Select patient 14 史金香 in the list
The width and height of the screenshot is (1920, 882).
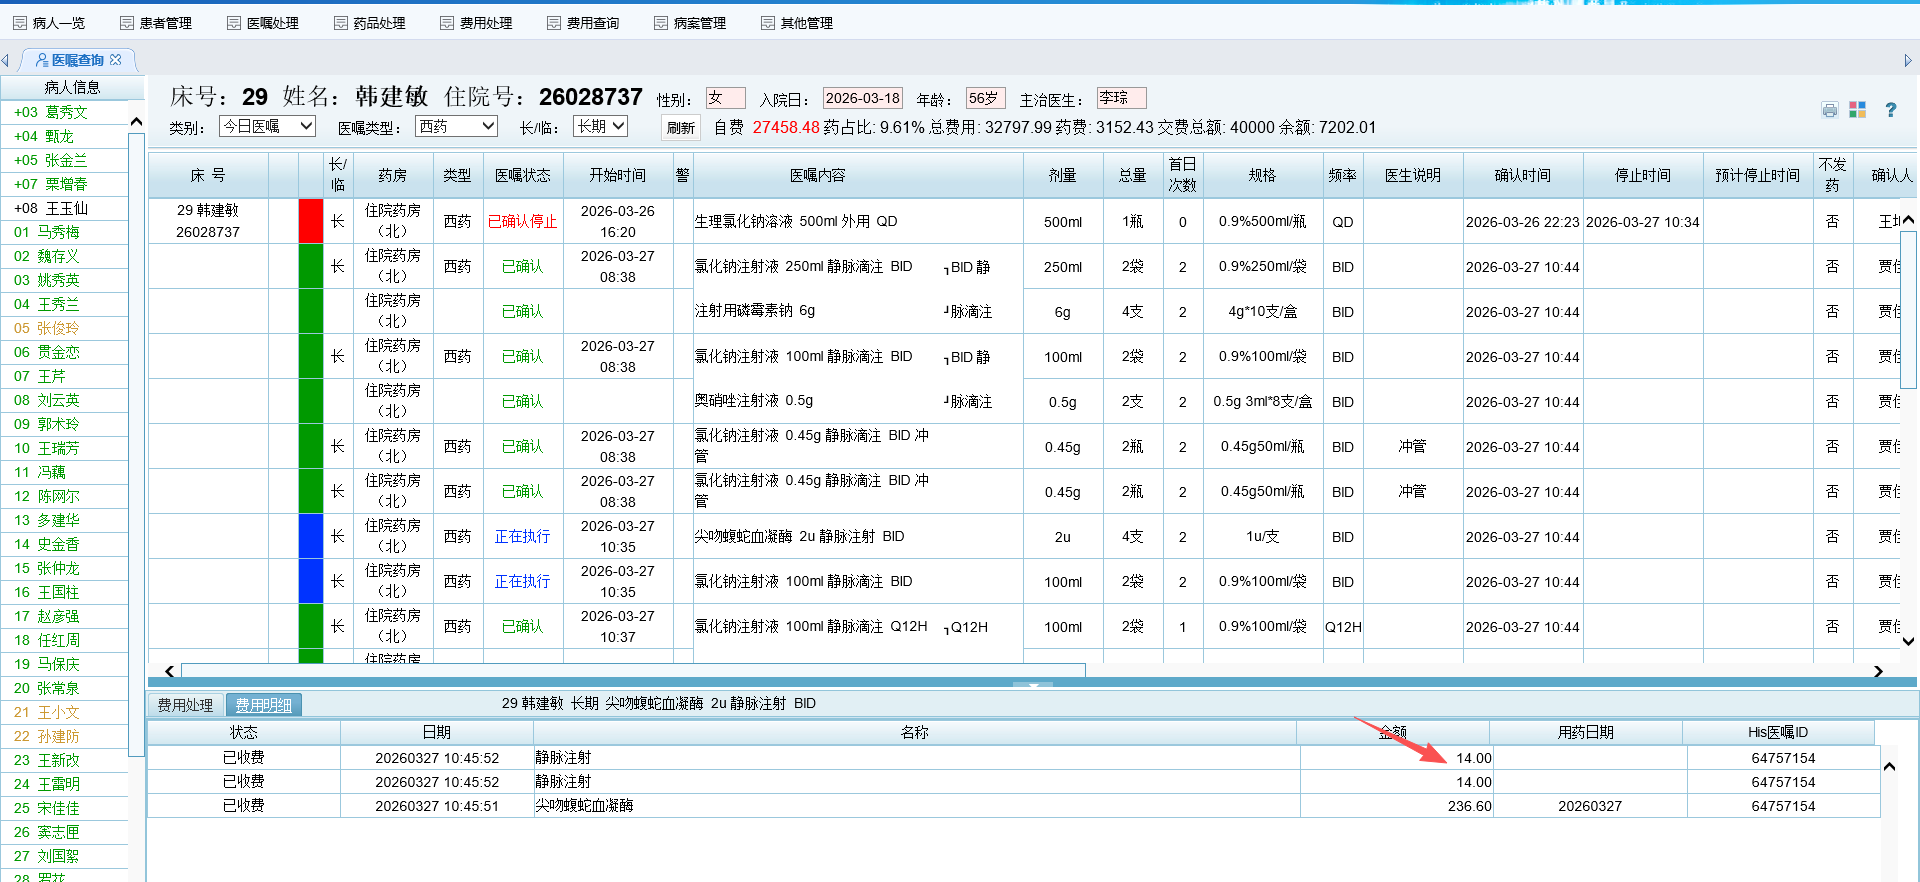[65, 544]
